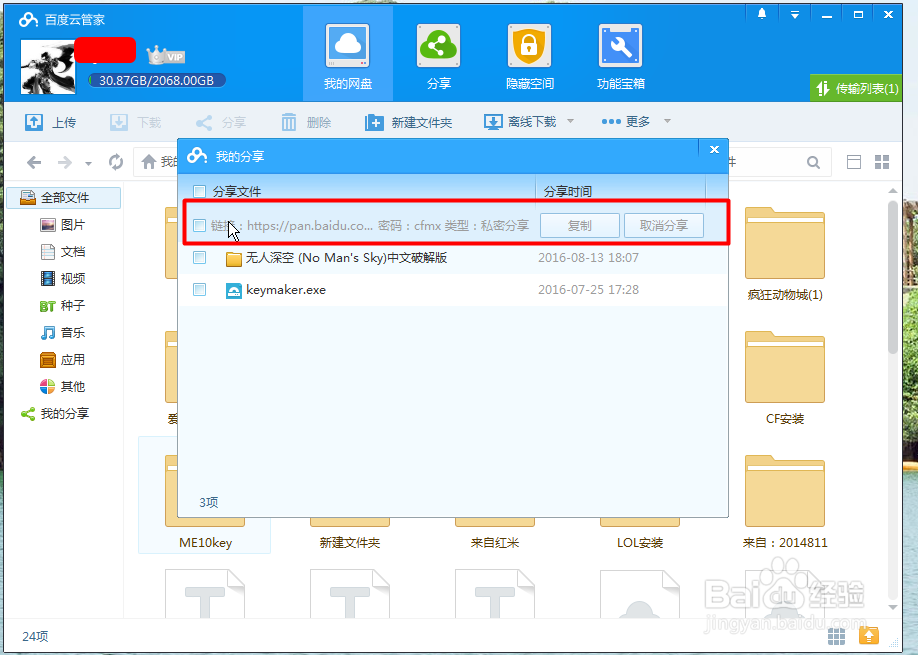Open the 来自红米 folder
918x655 pixels.
point(495,534)
